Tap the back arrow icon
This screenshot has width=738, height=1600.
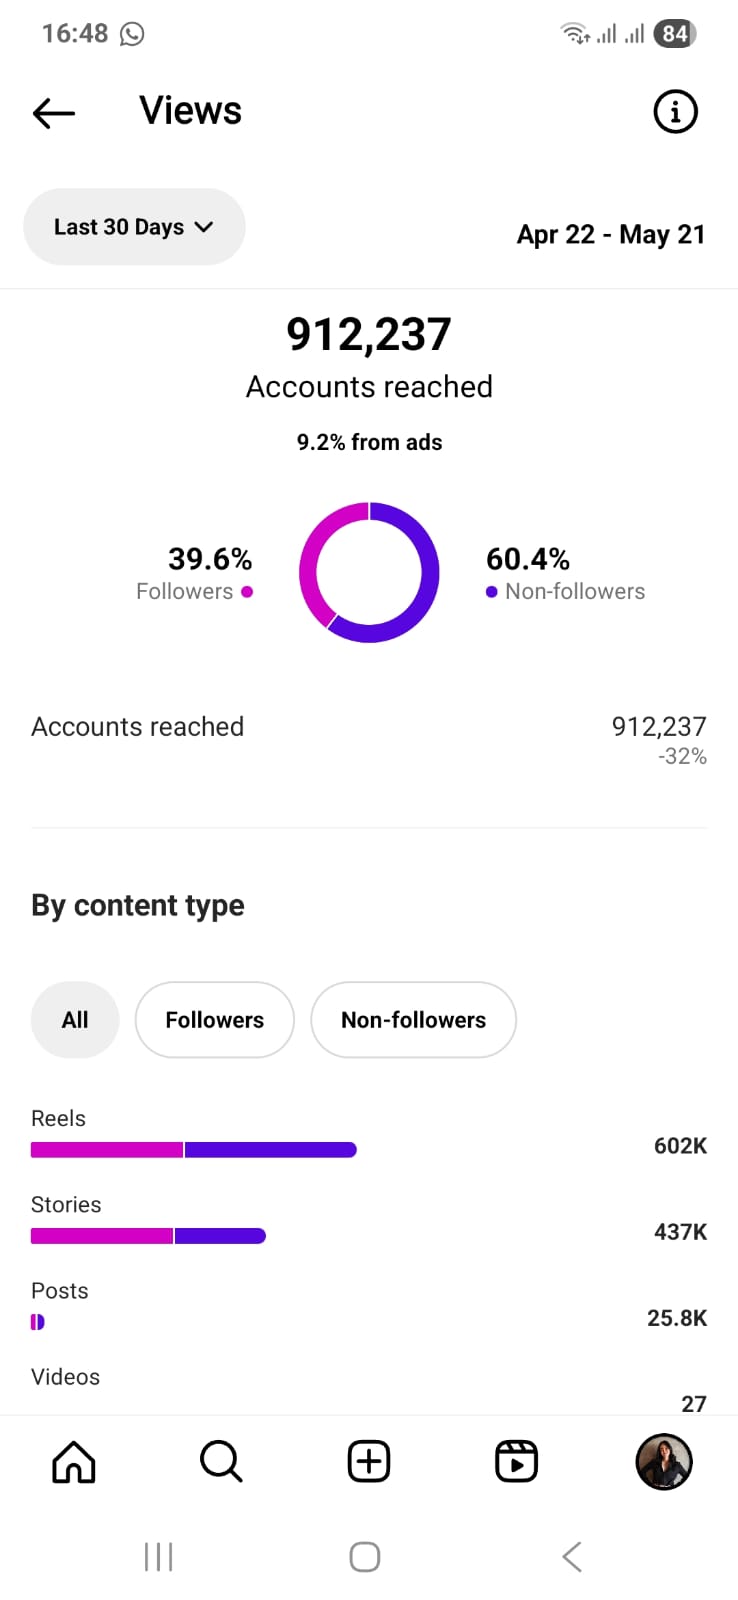(x=54, y=113)
